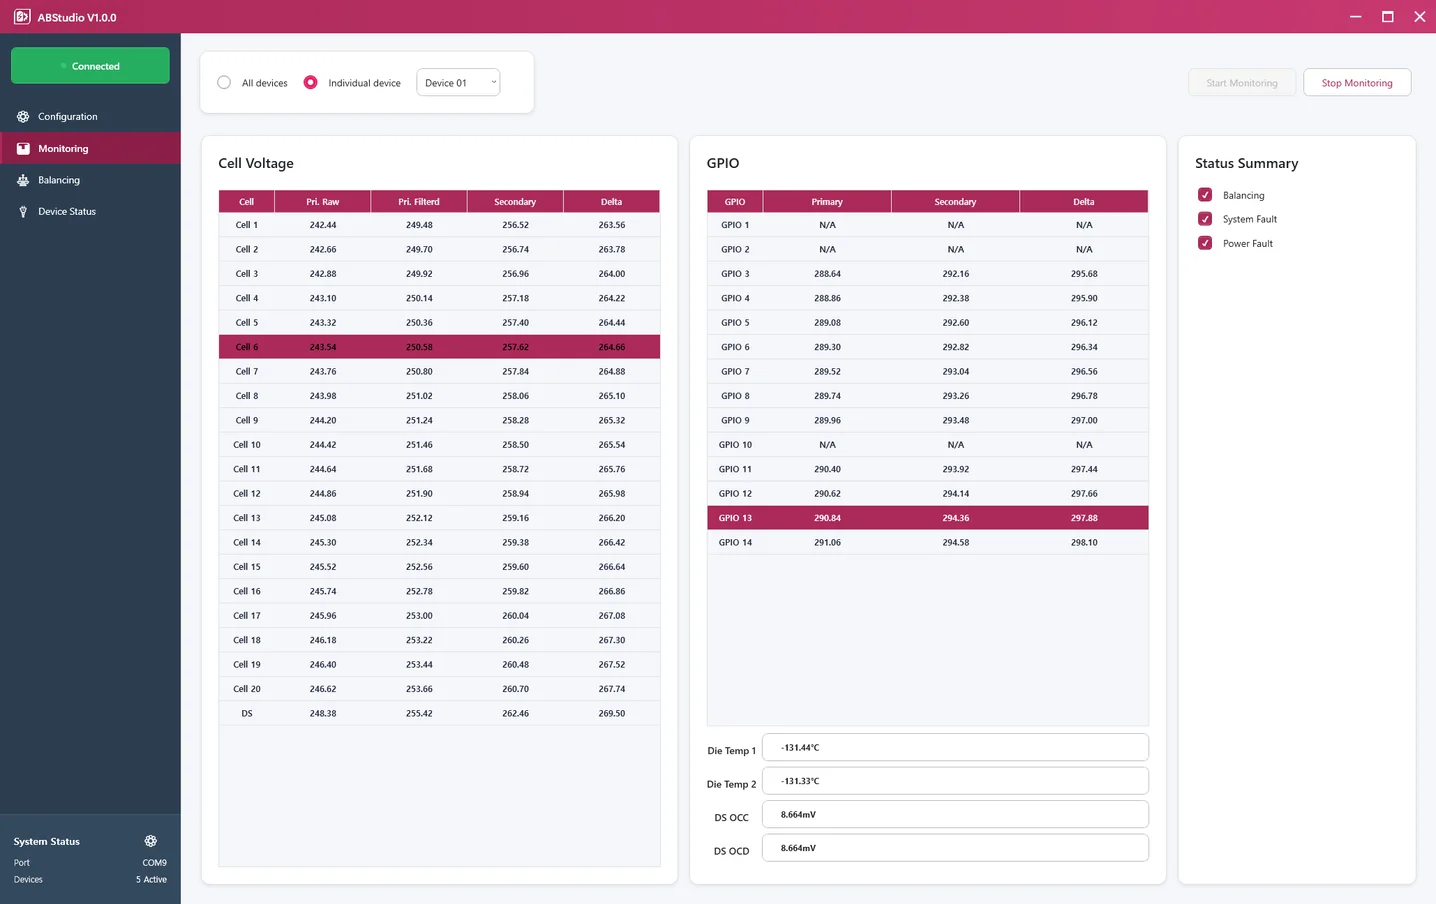1436x904 pixels.
Task: Maximize the ABStudio window
Action: click(1387, 17)
